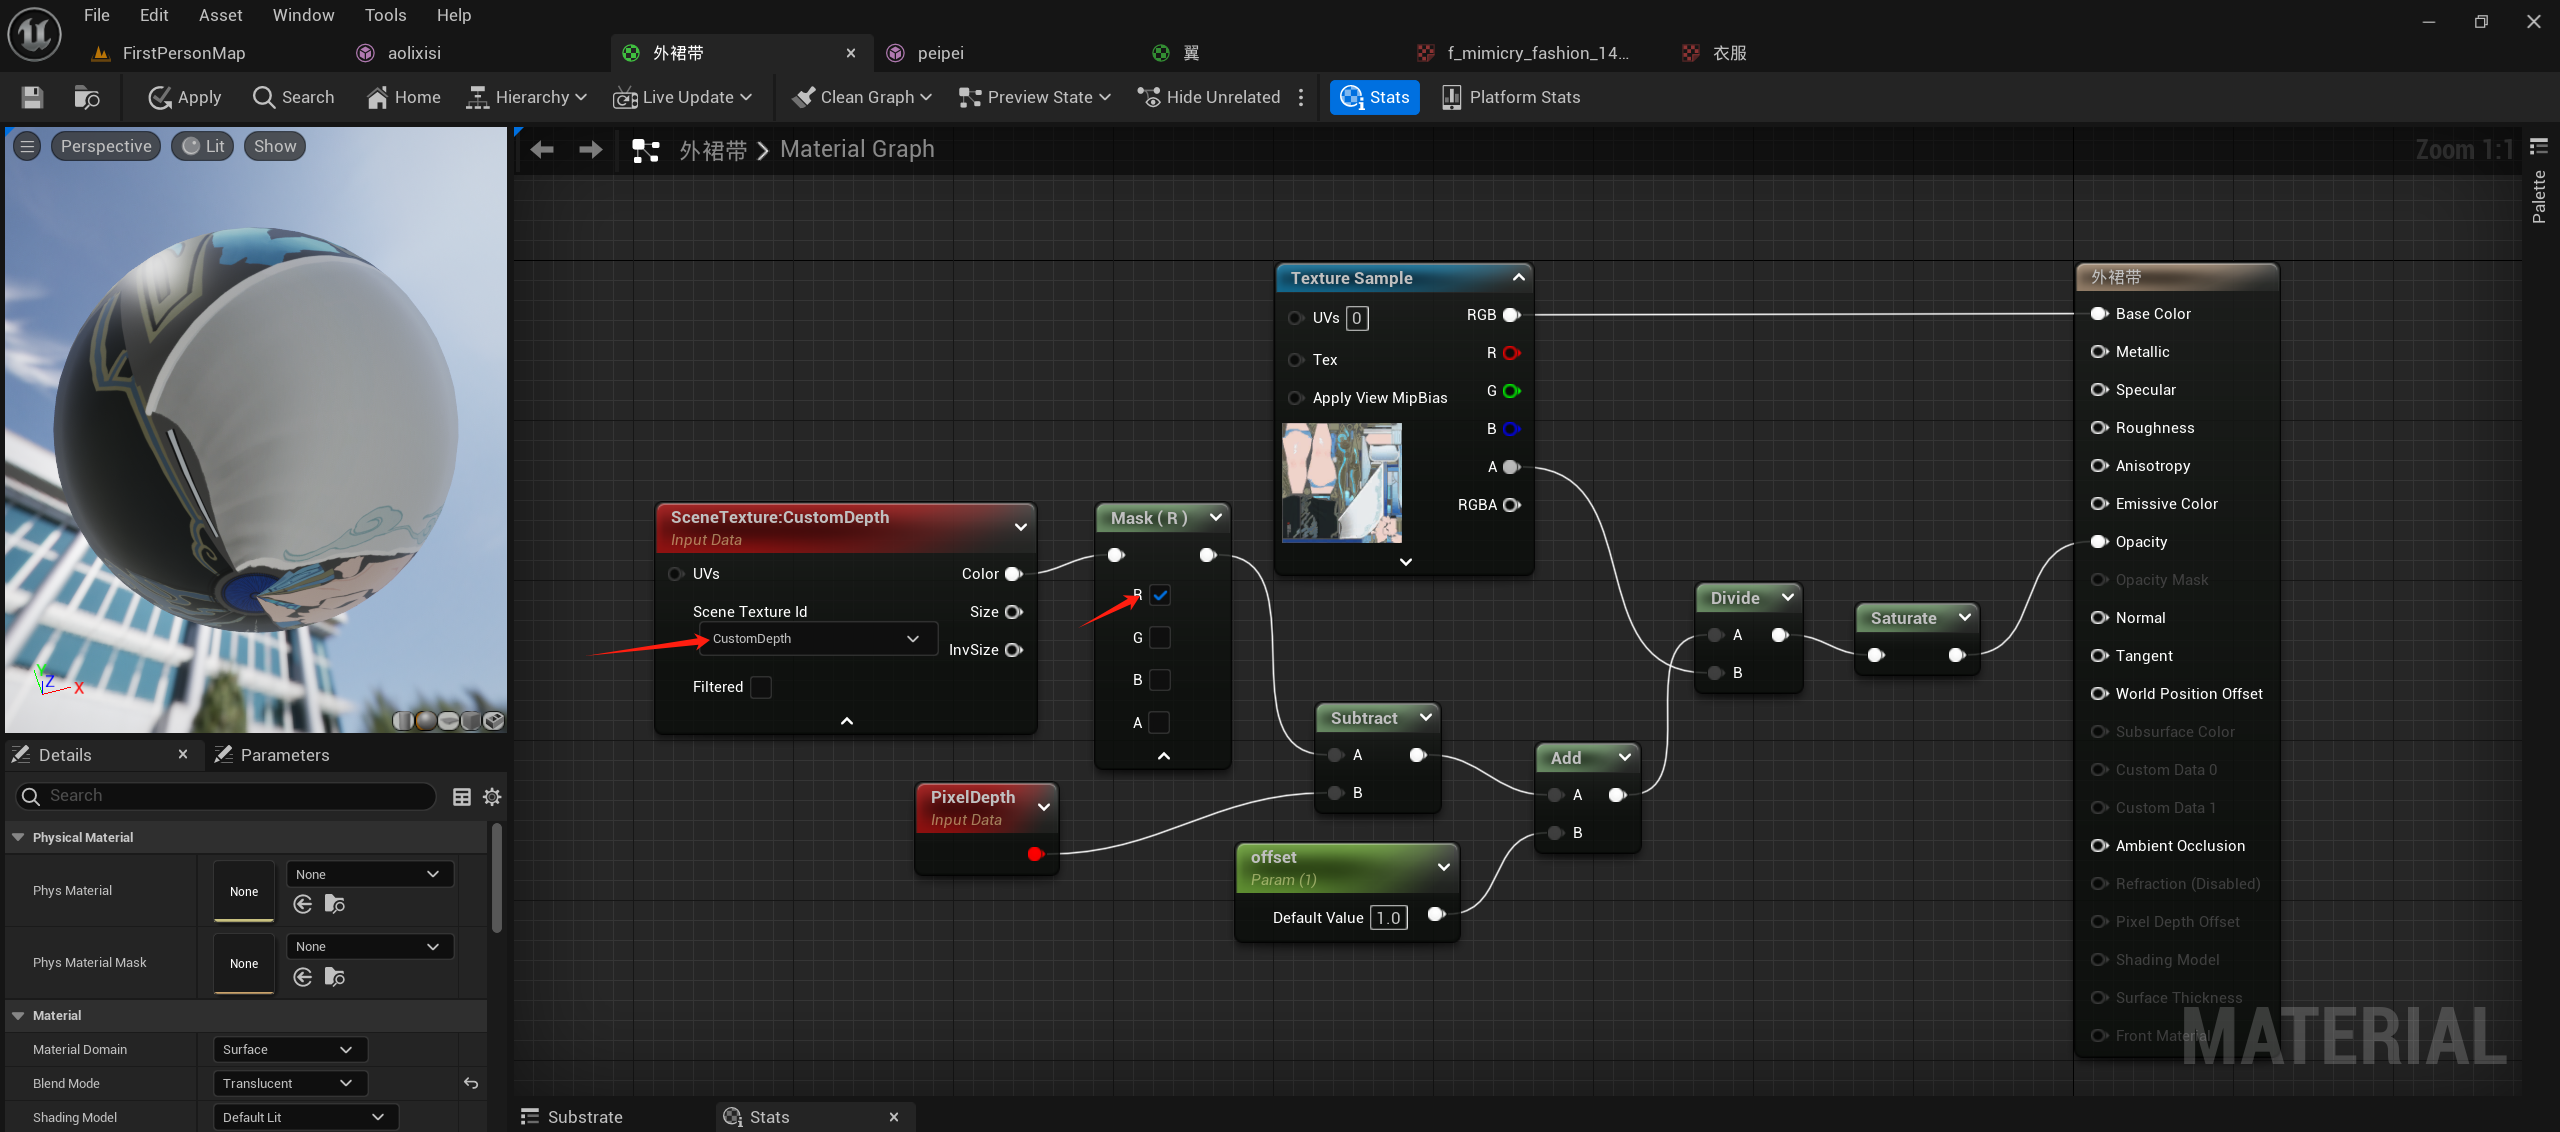
Task: Open the Hierarchy dropdown
Action: (x=527, y=97)
